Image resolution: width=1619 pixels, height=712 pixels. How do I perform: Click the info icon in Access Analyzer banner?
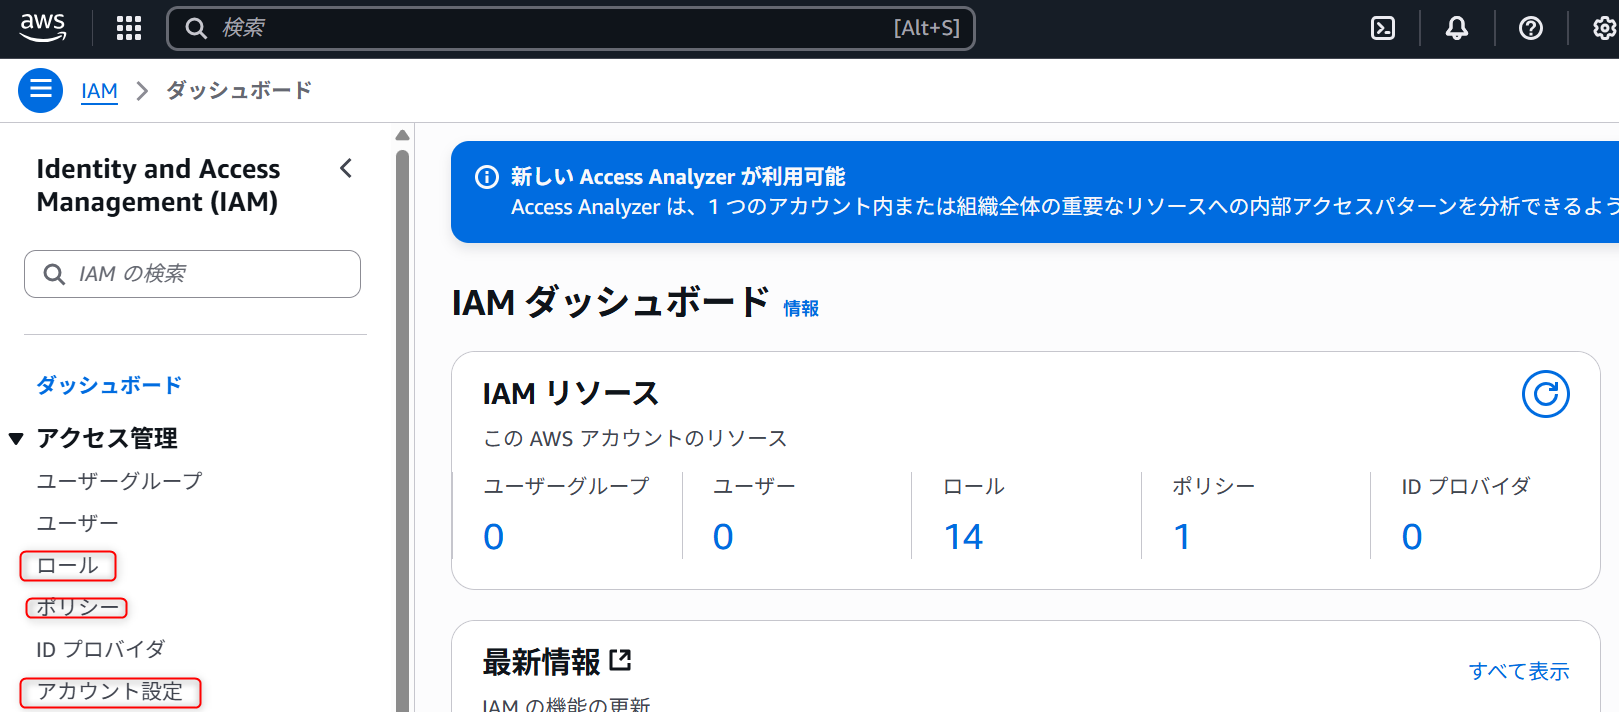tap(487, 177)
